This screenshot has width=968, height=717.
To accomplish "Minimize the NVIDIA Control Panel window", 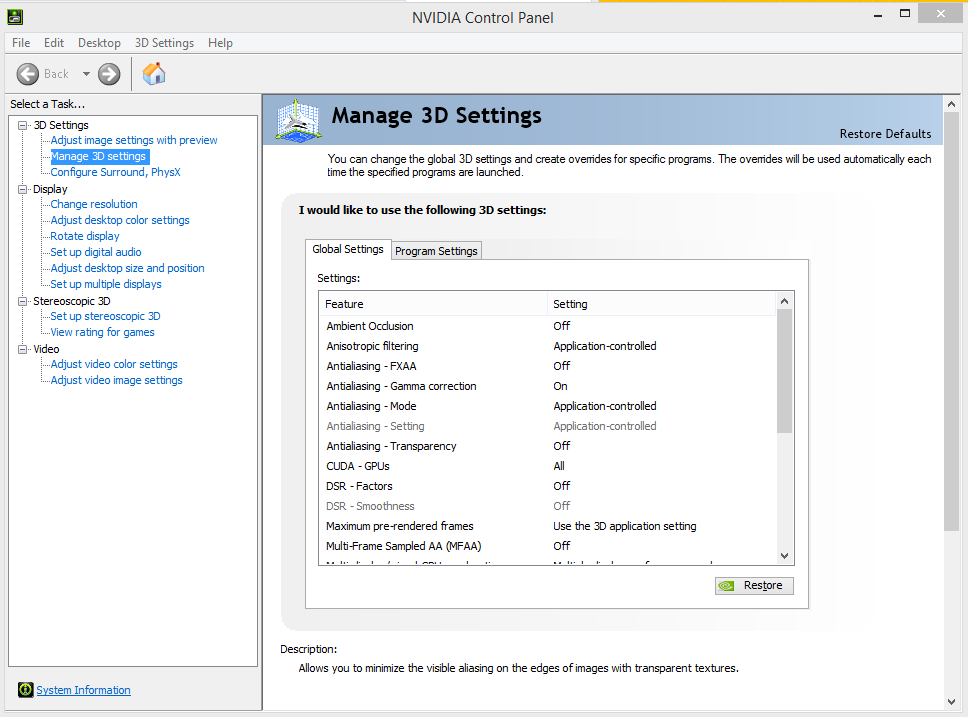I will click(878, 14).
